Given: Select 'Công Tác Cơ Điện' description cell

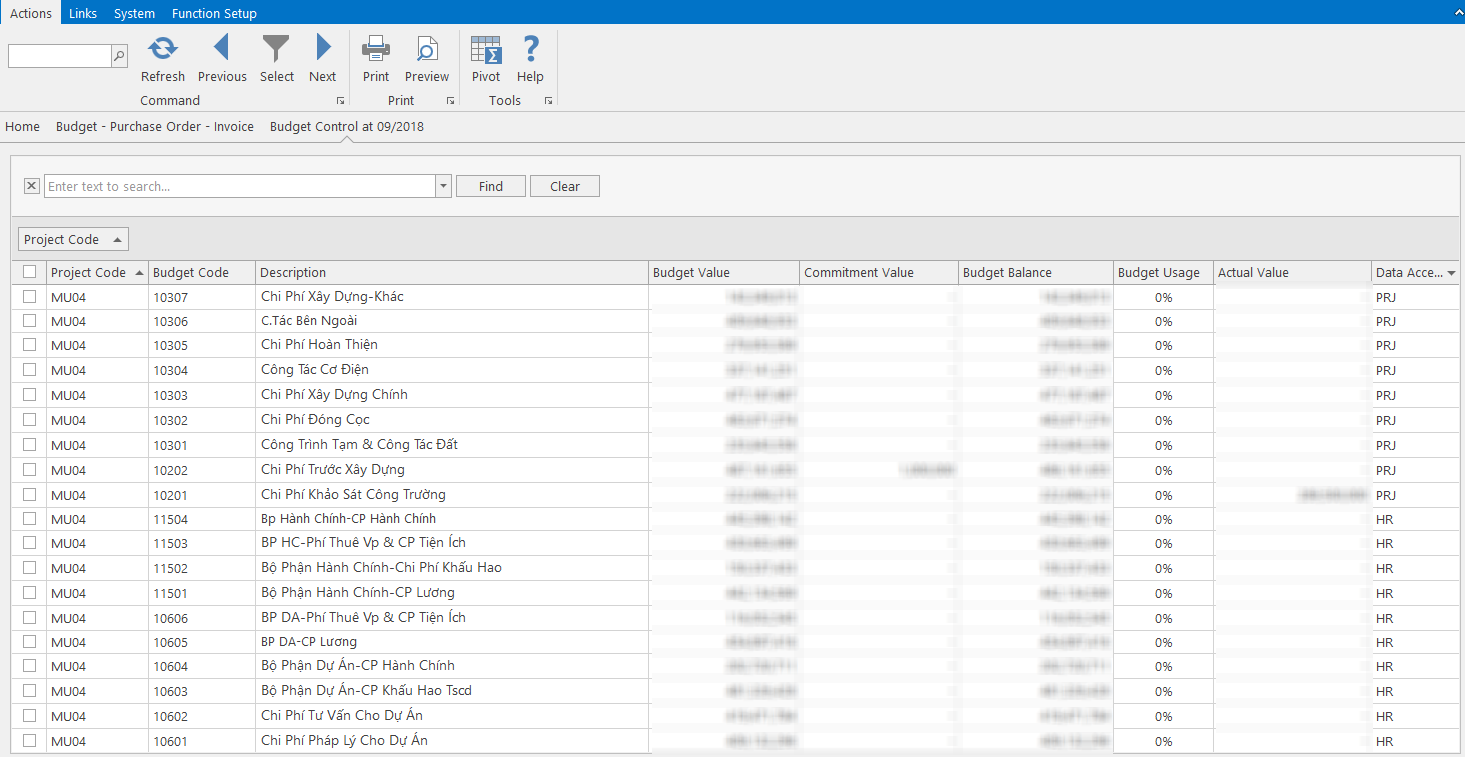Looking at the screenshot, I should [452, 370].
